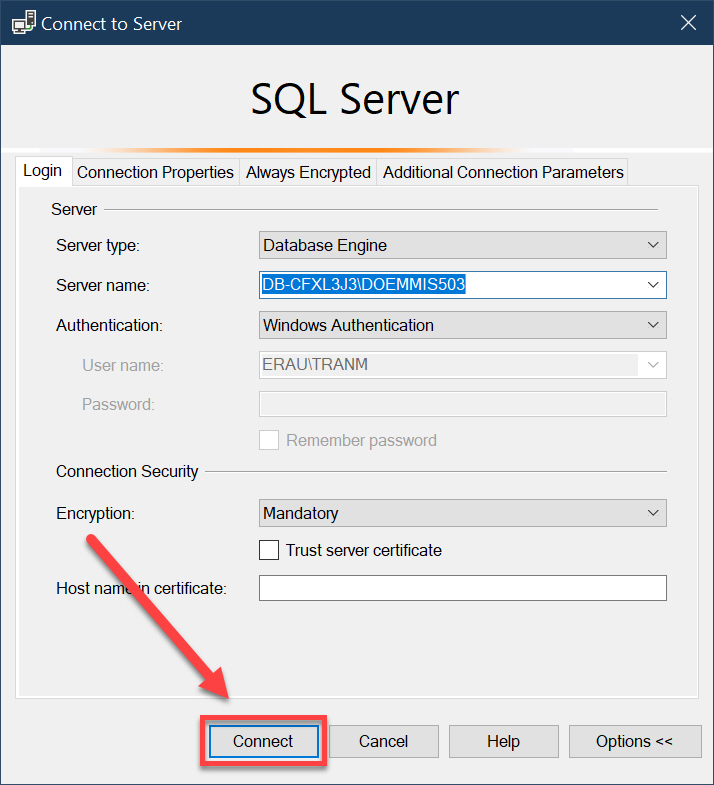The image size is (714, 785).
Task: Click the Cancel button
Action: pyautogui.click(x=384, y=741)
